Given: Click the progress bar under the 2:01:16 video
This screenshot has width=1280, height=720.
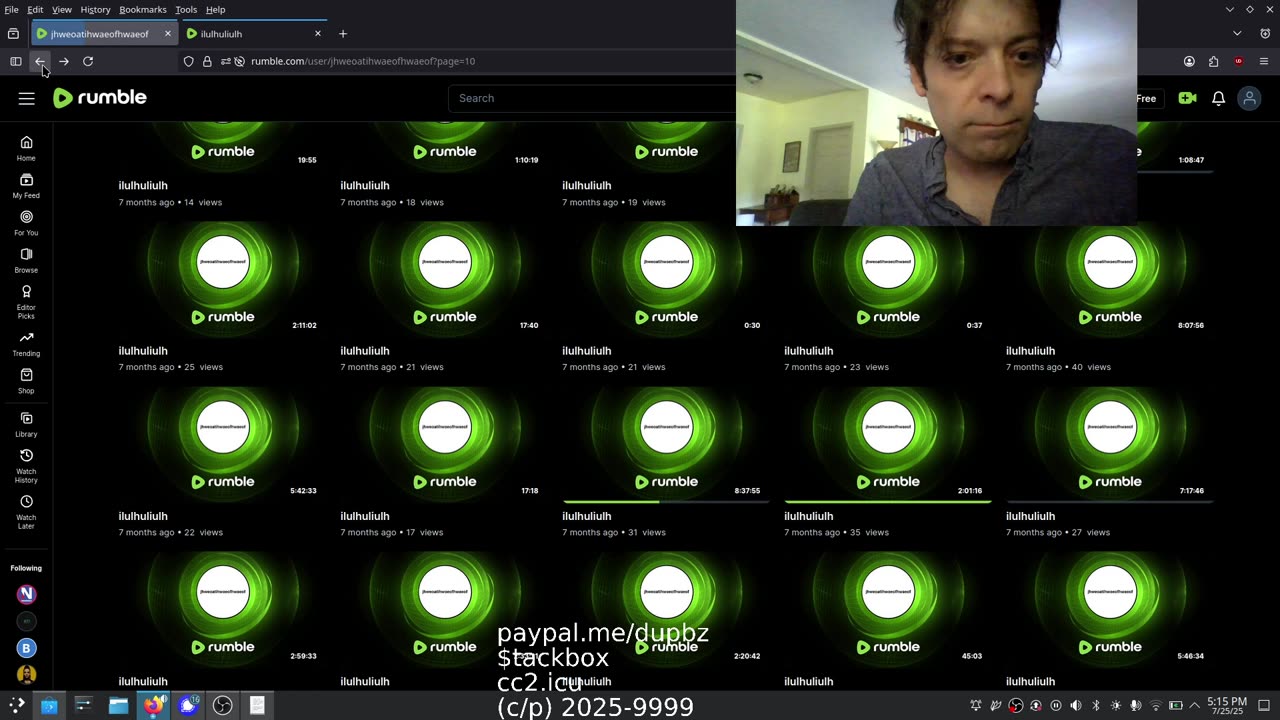Looking at the screenshot, I should click(x=888, y=501).
